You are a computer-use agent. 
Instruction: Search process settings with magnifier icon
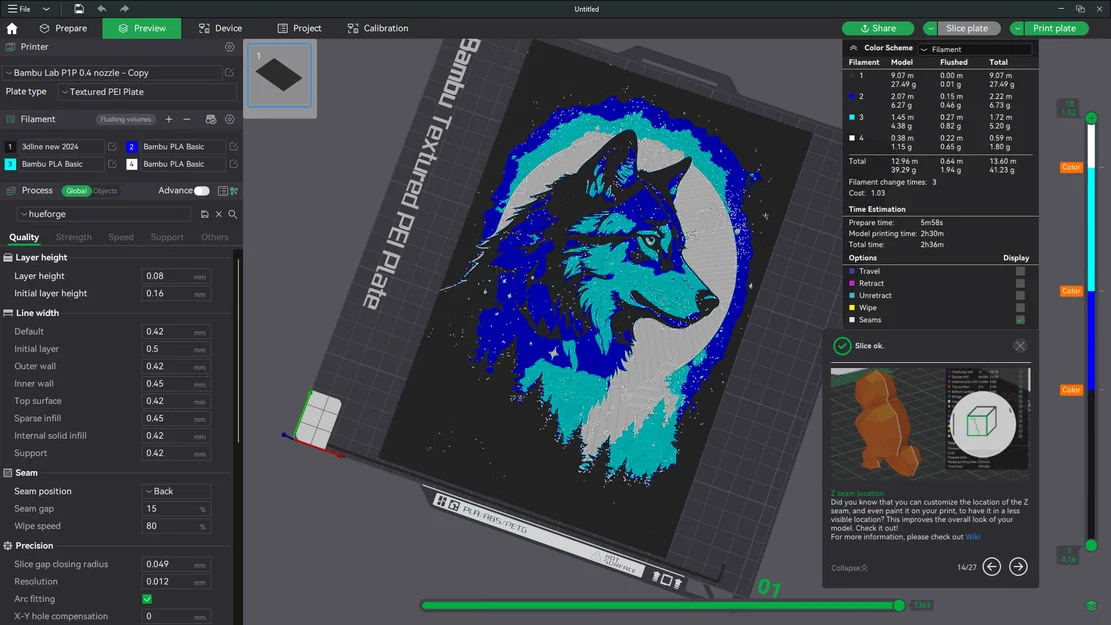click(232, 214)
